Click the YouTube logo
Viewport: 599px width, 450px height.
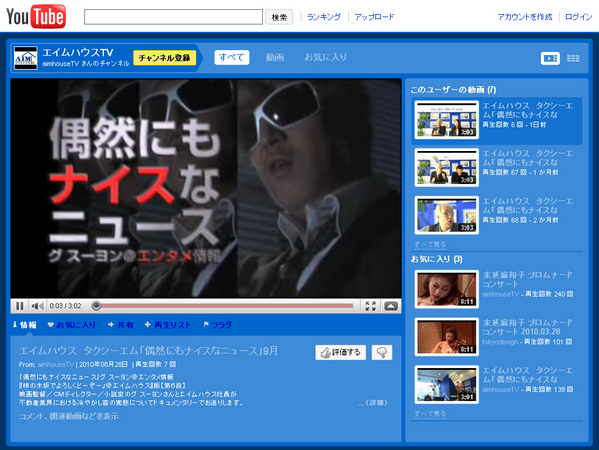click(x=36, y=16)
